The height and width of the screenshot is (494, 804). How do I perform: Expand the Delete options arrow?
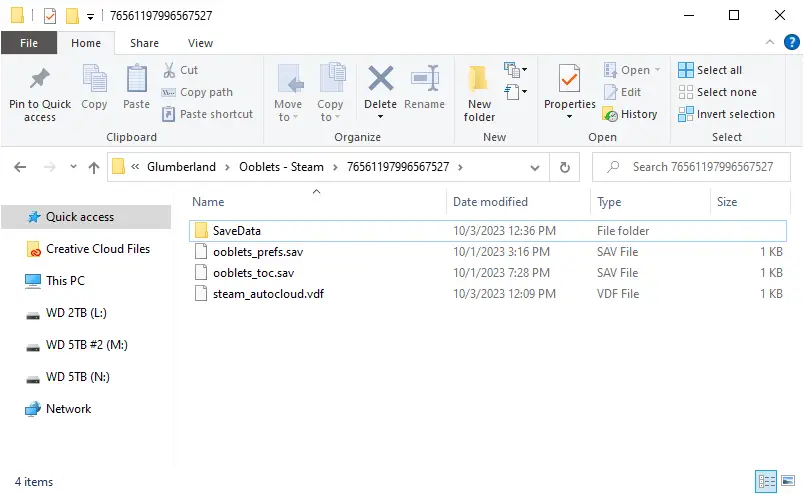(380, 117)
